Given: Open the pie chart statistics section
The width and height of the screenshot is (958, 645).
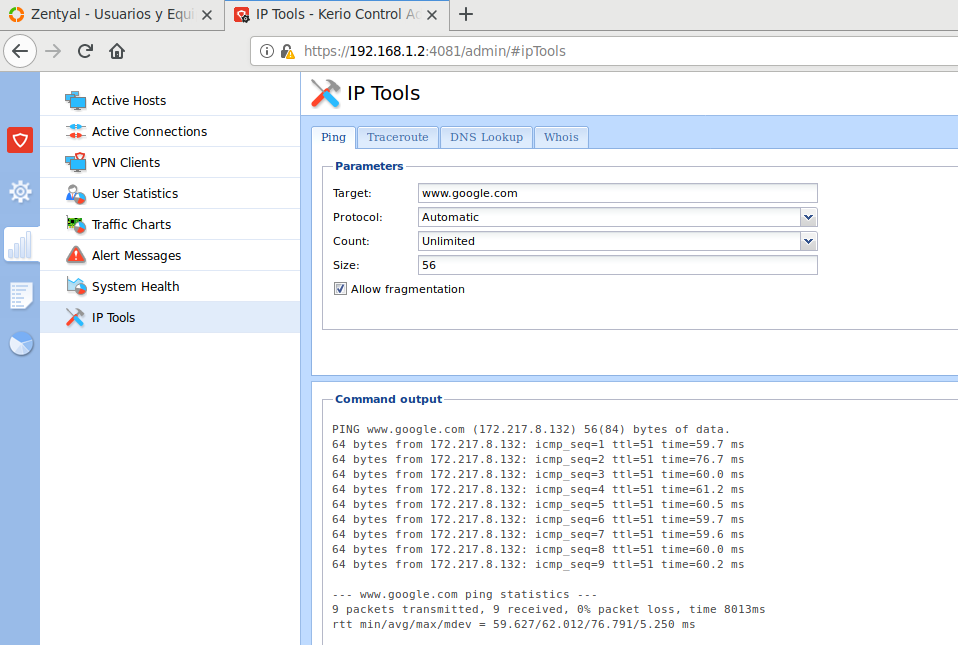Looking at the screenshot, I should pyautogui.click(x=21, y=344).
